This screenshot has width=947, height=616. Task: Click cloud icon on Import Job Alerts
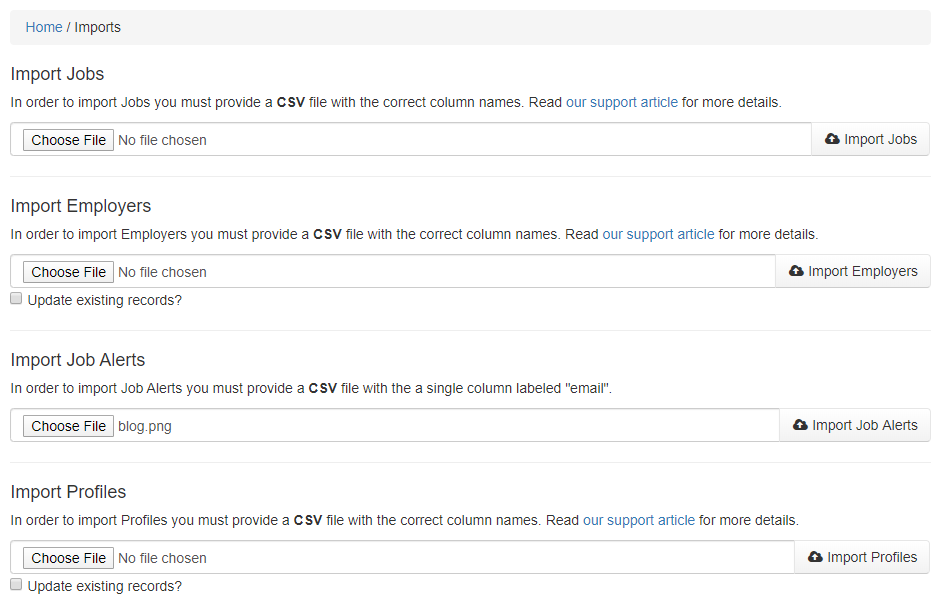[x=800, y=426]
